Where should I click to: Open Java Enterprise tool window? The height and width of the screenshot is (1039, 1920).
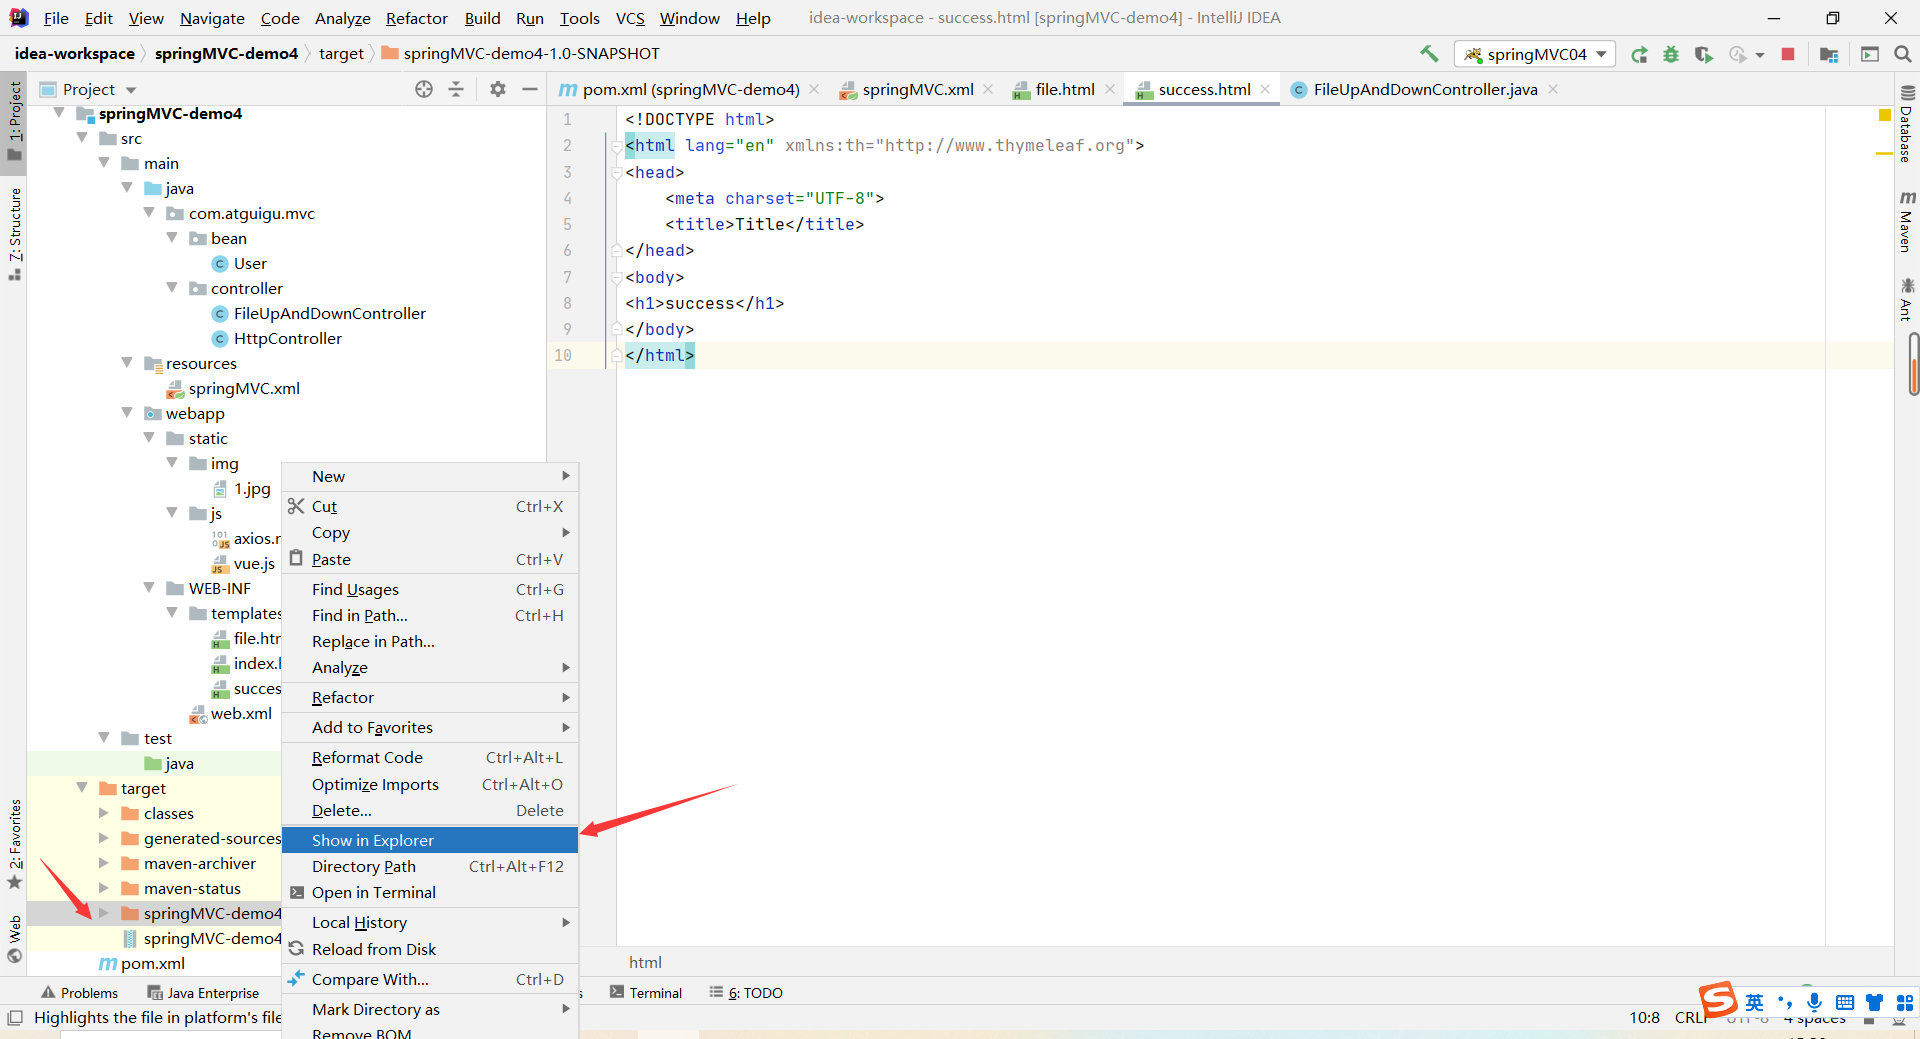click(203, 993)
